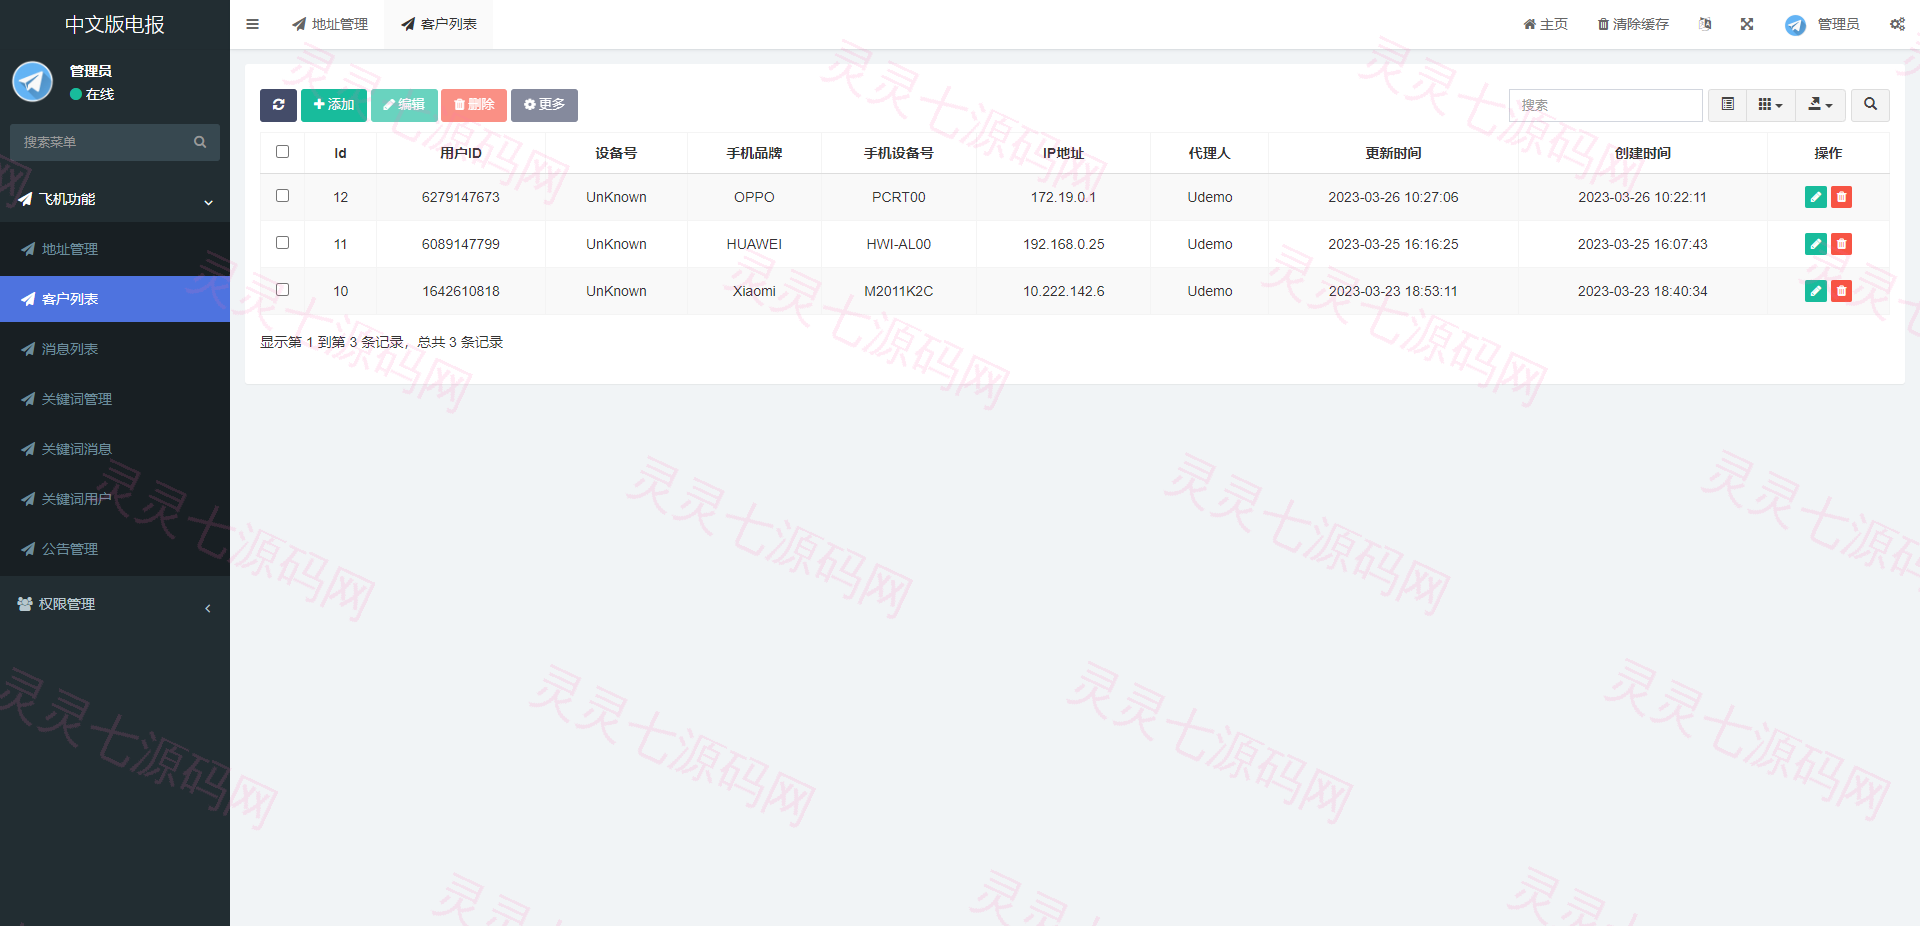Open the advanced search magnifier button
Screen dimensions: 1920x926
coord(1870,105)
